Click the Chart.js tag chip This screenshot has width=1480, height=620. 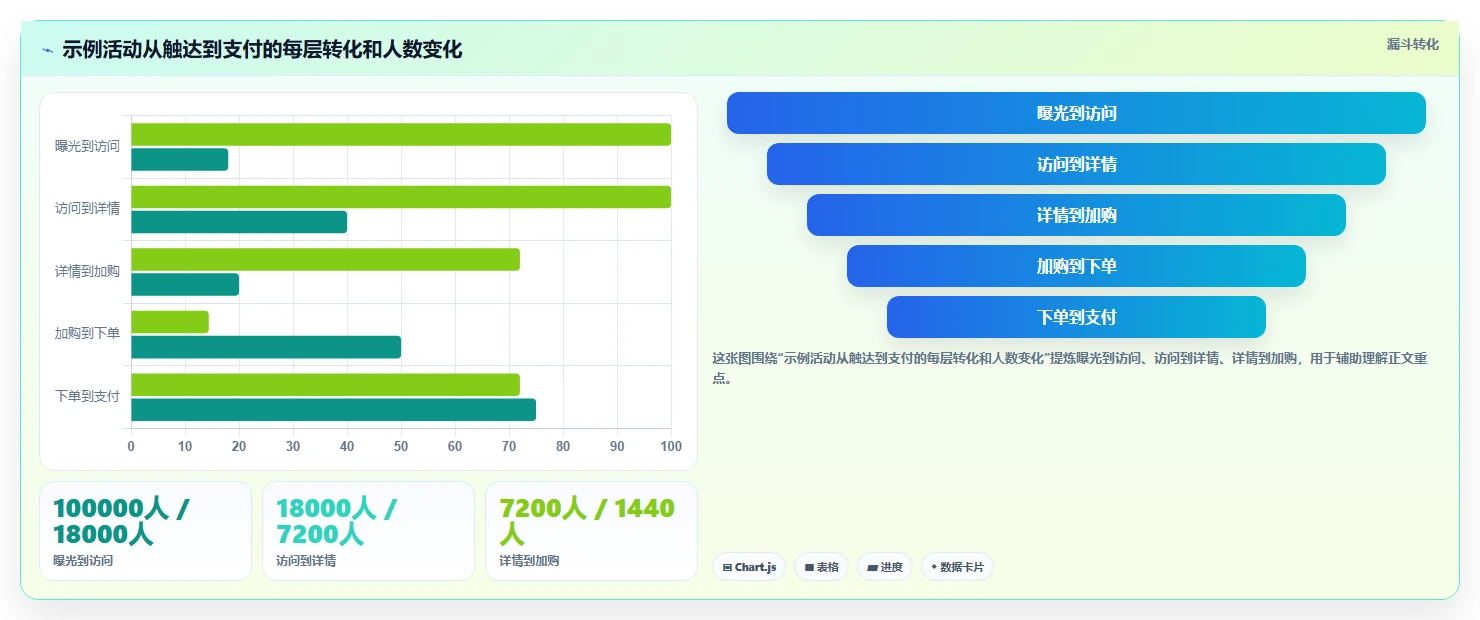[x=749, y=567]
